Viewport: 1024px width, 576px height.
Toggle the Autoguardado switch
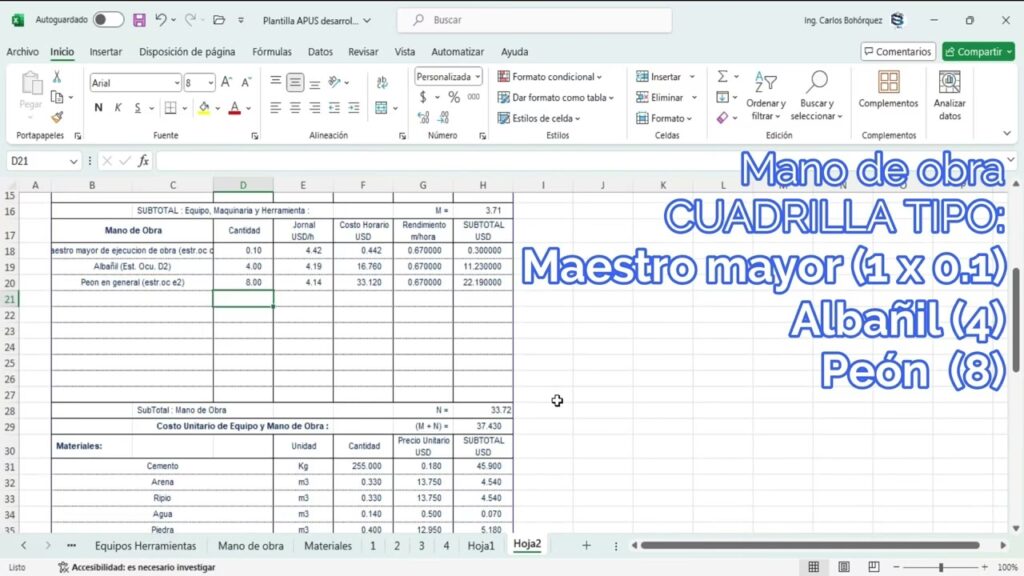pos(108,20)
